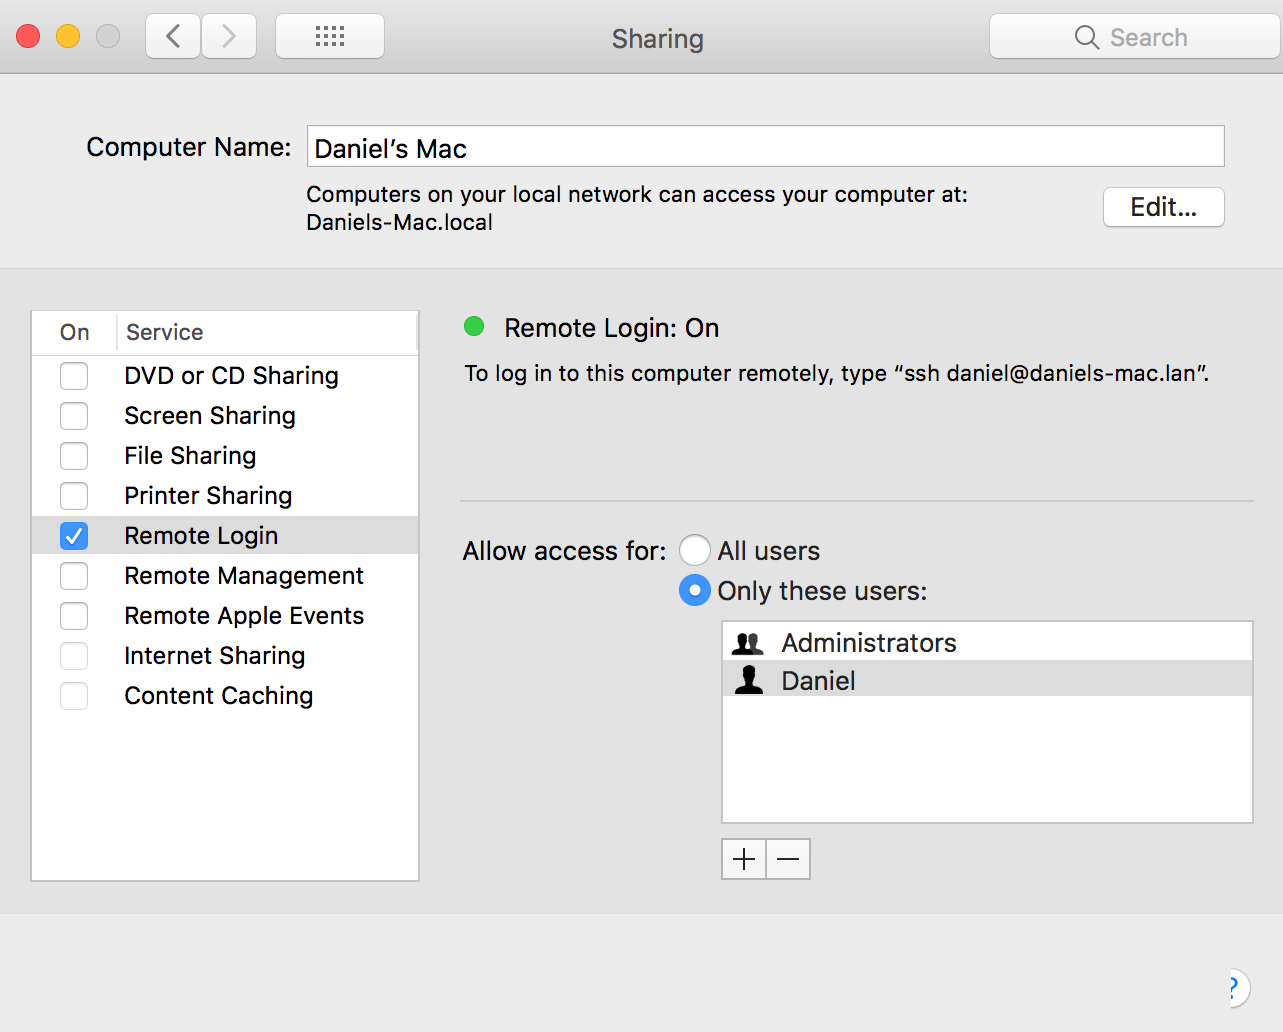1283x1032 pixels.
Task: Click the green Remote Login status indicator
Action: tap(474, 326)
